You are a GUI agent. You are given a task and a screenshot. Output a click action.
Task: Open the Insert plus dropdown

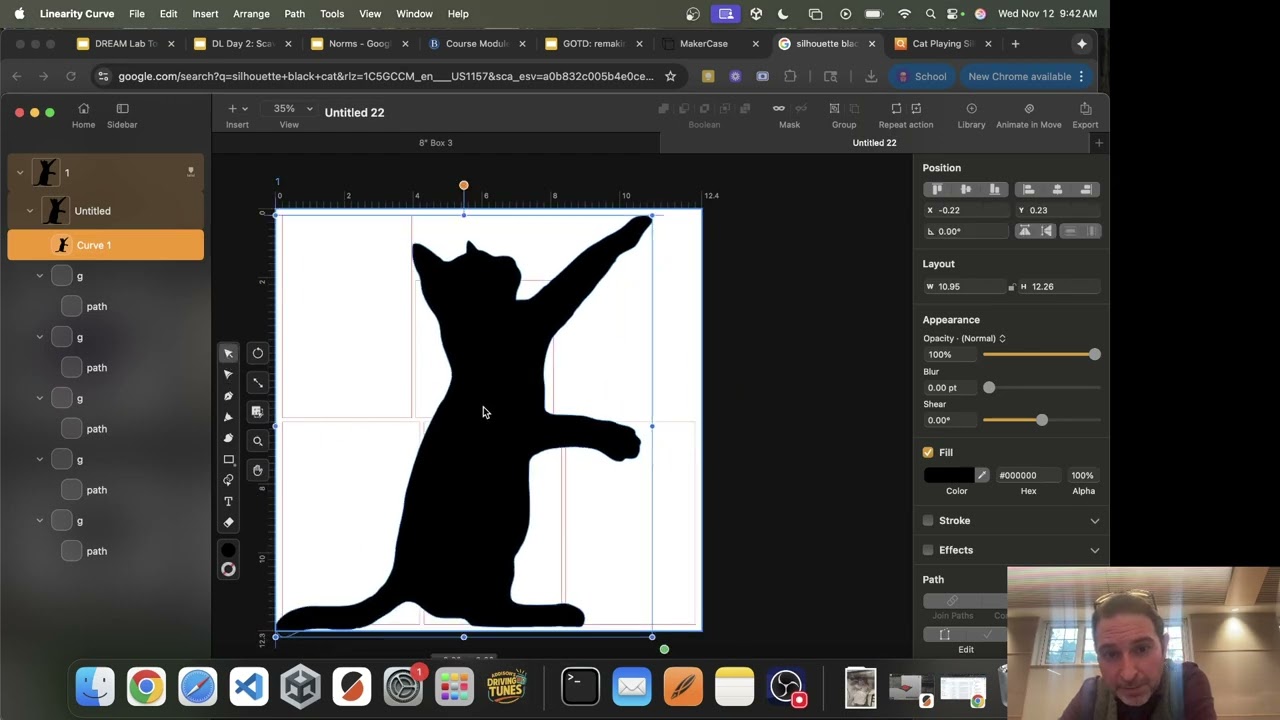[237, 108]
